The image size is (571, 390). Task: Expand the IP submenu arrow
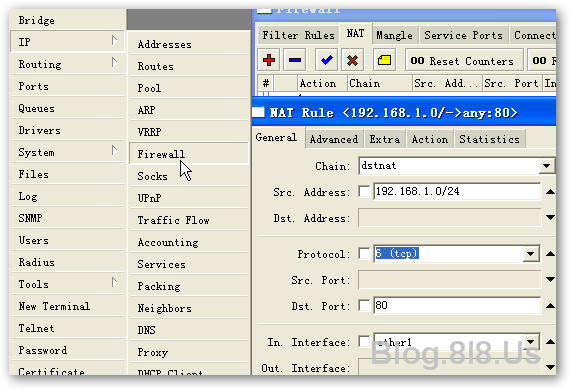114,40
